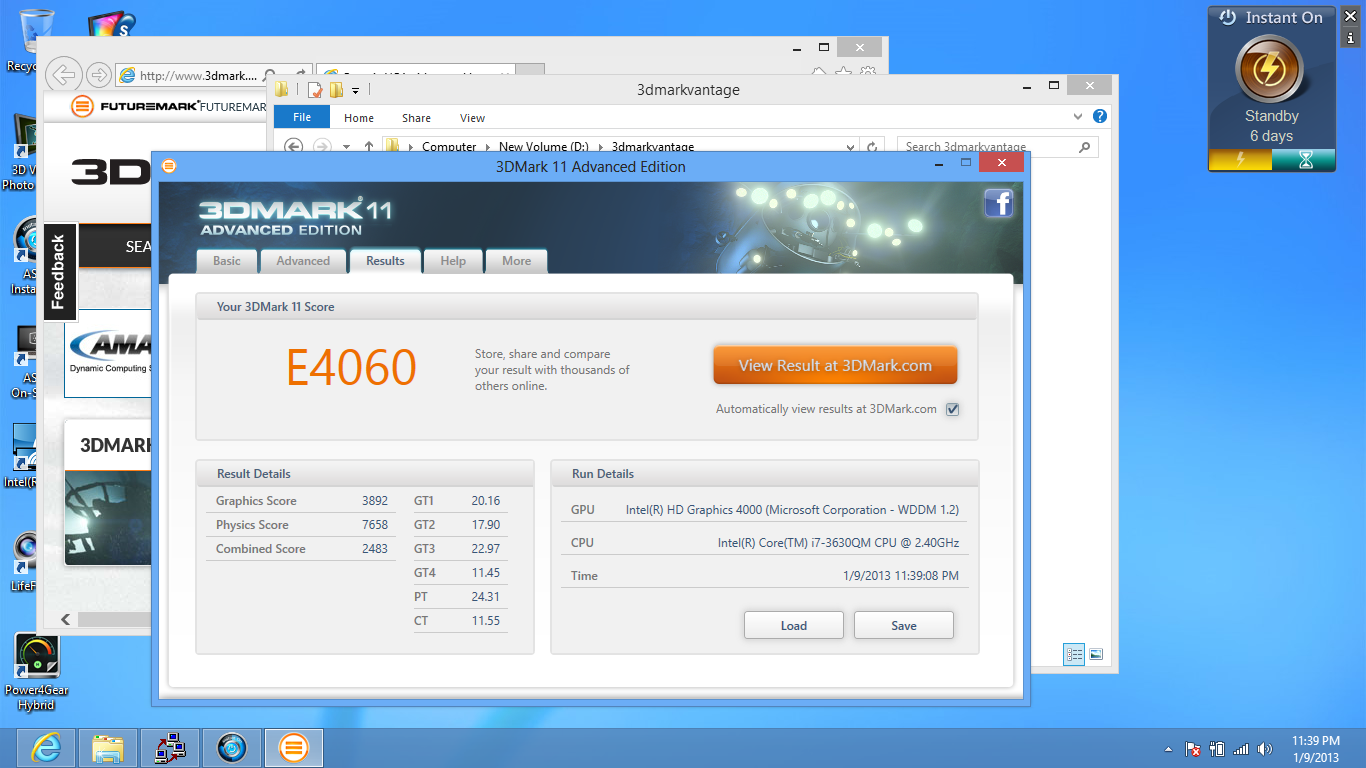Image resolution: width=1366 pixels, height=768 pixels.
Task: Switch Explorer to large thumbnails view icon
Action: click(1096, 655)
